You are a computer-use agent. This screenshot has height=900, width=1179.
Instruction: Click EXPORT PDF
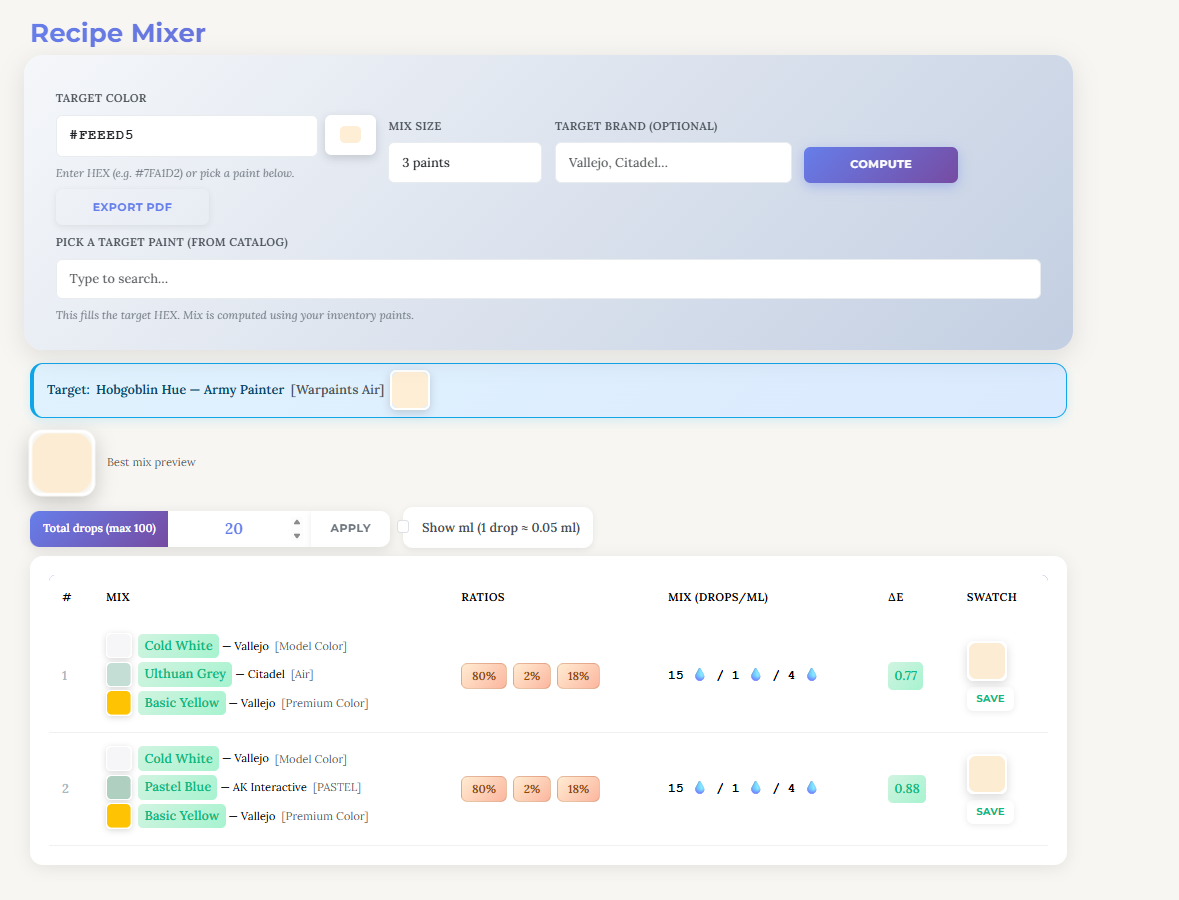click(x=132, y=207)
